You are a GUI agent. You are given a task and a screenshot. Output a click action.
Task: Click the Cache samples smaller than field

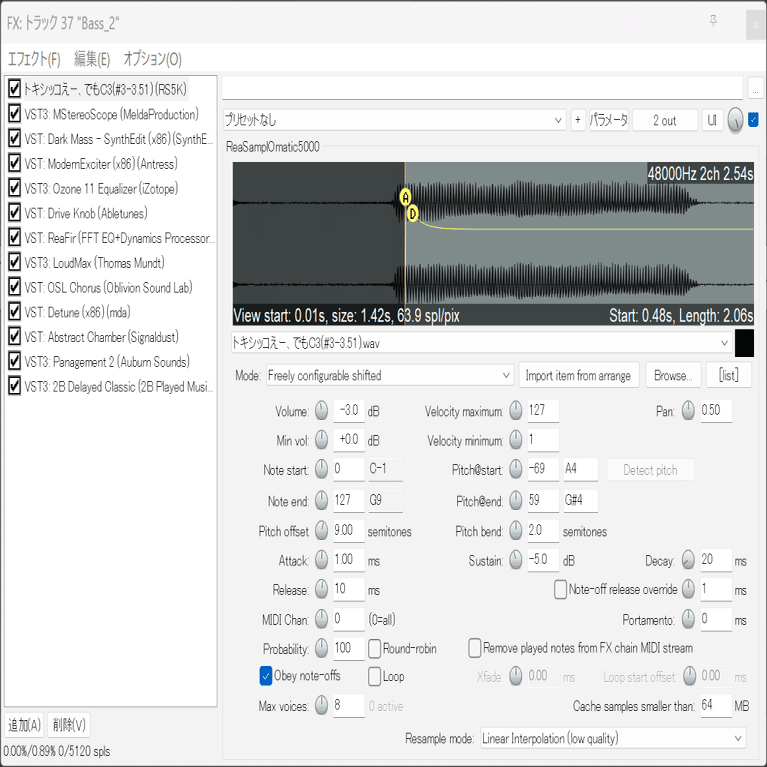click(716, 705)
